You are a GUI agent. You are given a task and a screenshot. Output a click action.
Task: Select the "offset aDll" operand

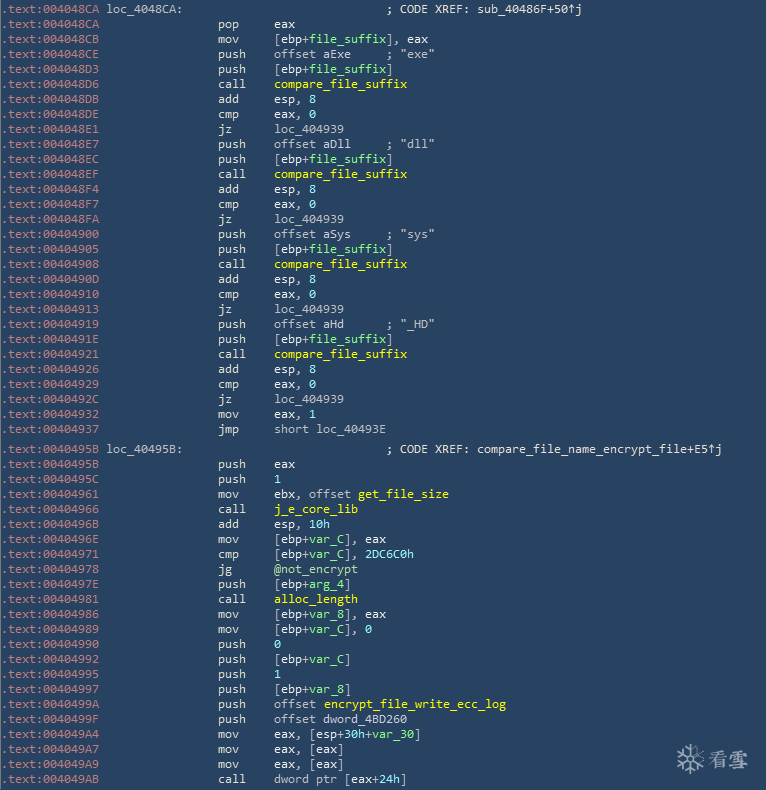[x=312, y=144]
